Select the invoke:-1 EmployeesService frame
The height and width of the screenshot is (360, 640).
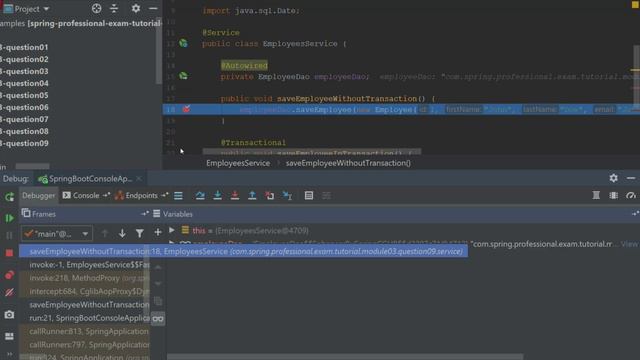[x=85, y=265]
